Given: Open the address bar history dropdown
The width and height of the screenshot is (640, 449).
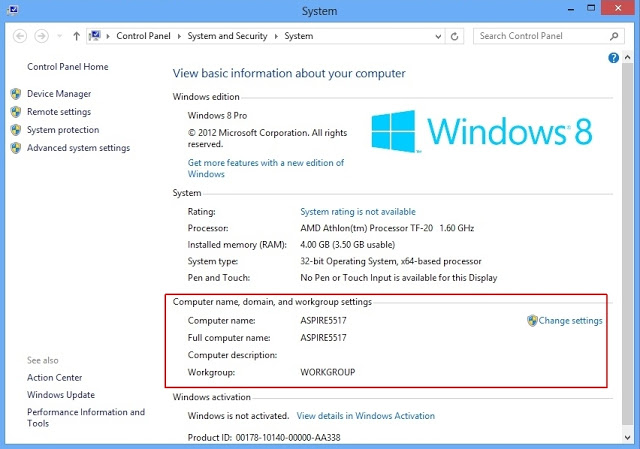Looking at the screenshot, I should tap(438, 36).
